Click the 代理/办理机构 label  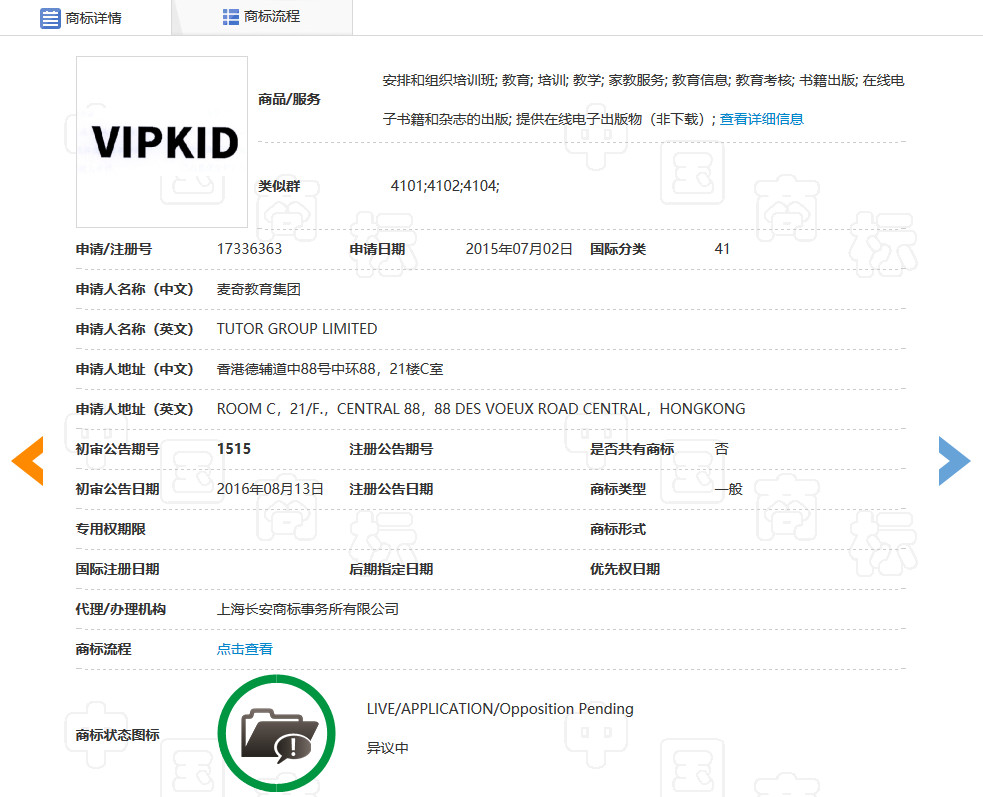click(120, 610)
